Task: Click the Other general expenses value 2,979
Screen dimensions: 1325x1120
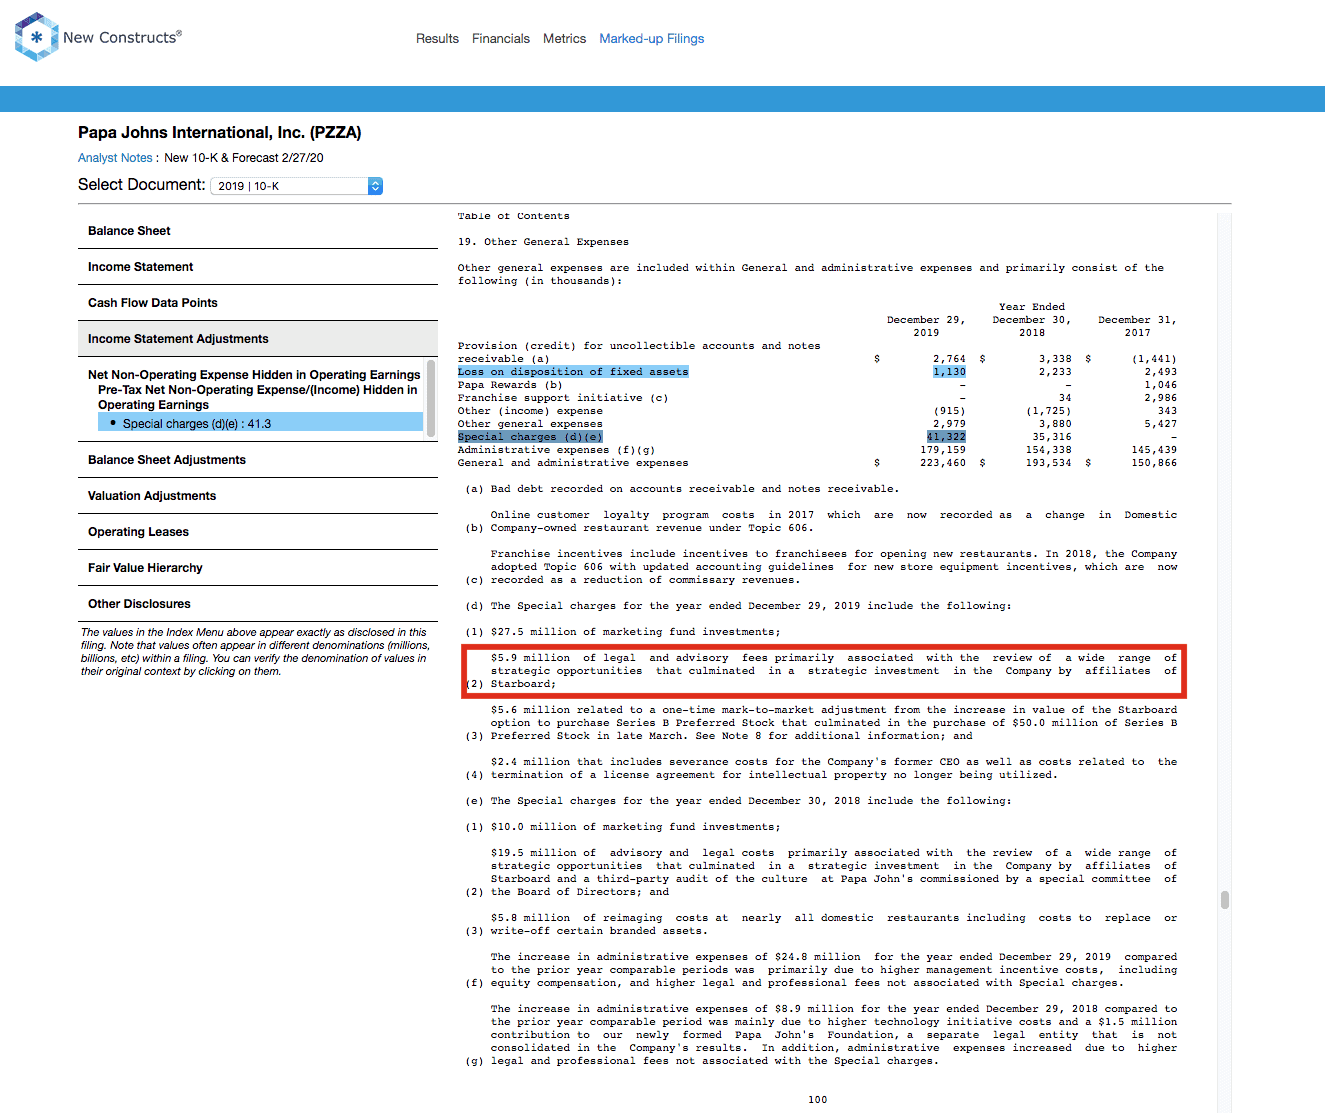Action: point(949,424)
